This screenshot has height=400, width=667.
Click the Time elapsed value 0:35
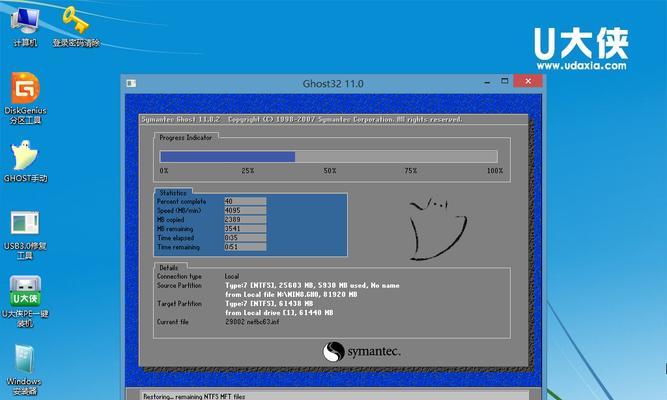point(245,238)
